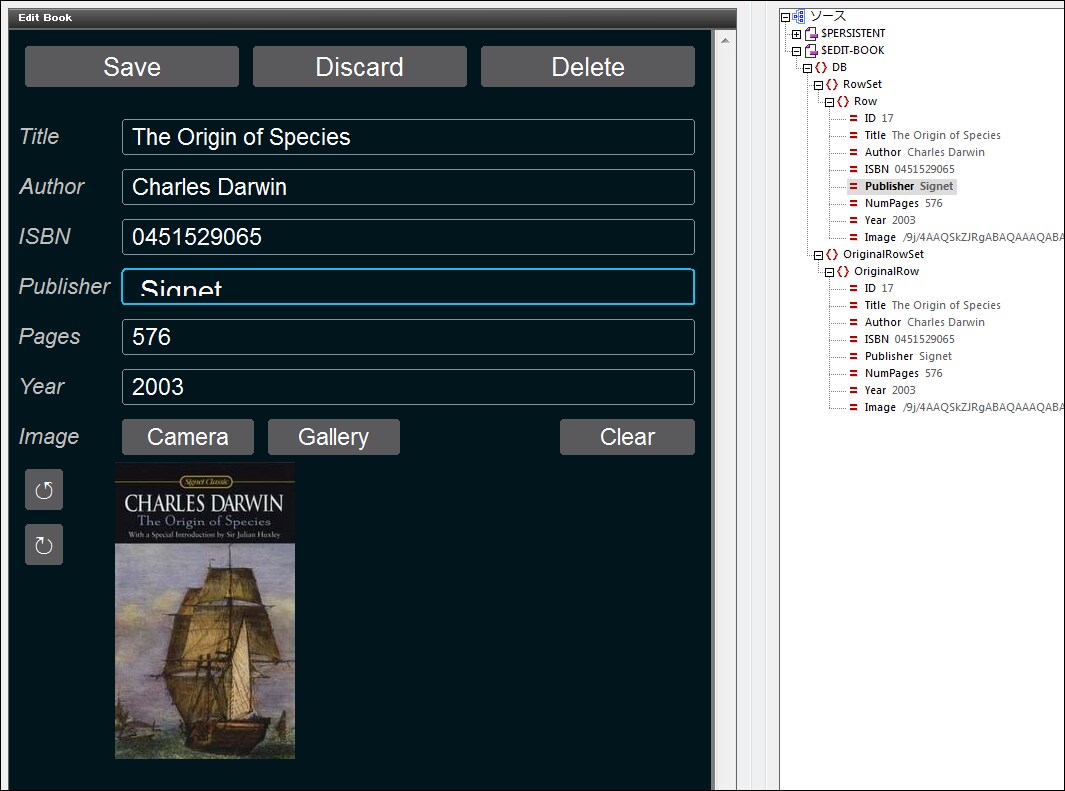Click the attribute icon of Row Year
The width and height of the screenshot is (1065, 791).
(x=854, y=220)
